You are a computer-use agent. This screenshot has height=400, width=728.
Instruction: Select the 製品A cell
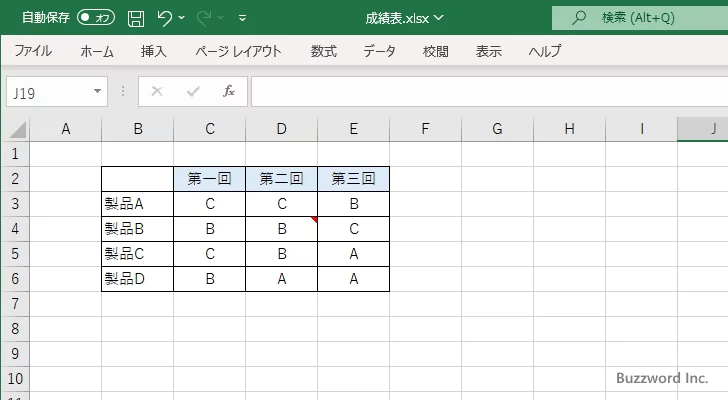pyautogui.click(x=137, y=204)
